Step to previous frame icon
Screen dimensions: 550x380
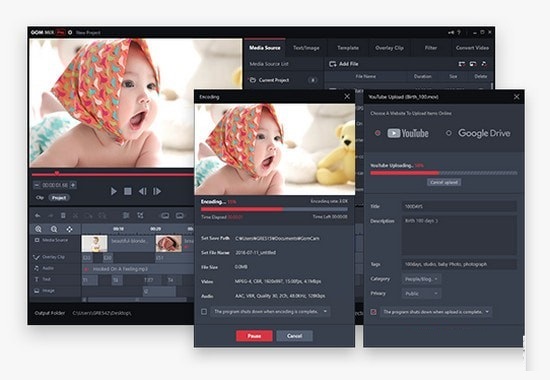(142, 191)
